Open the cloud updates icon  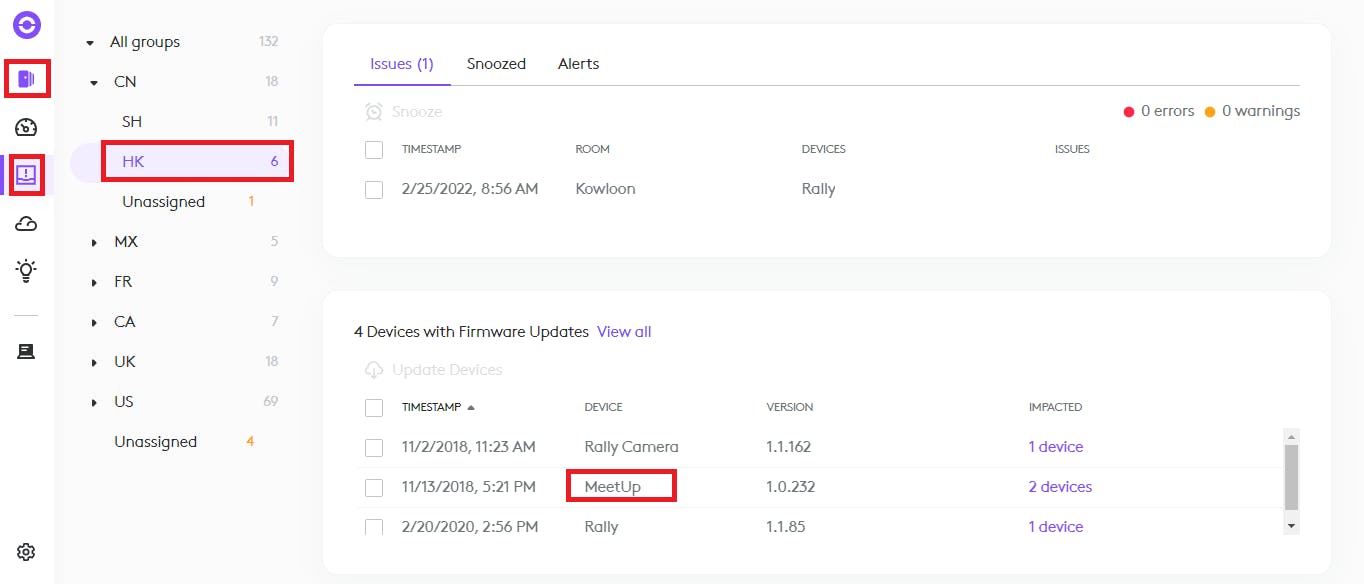(27, 224)
